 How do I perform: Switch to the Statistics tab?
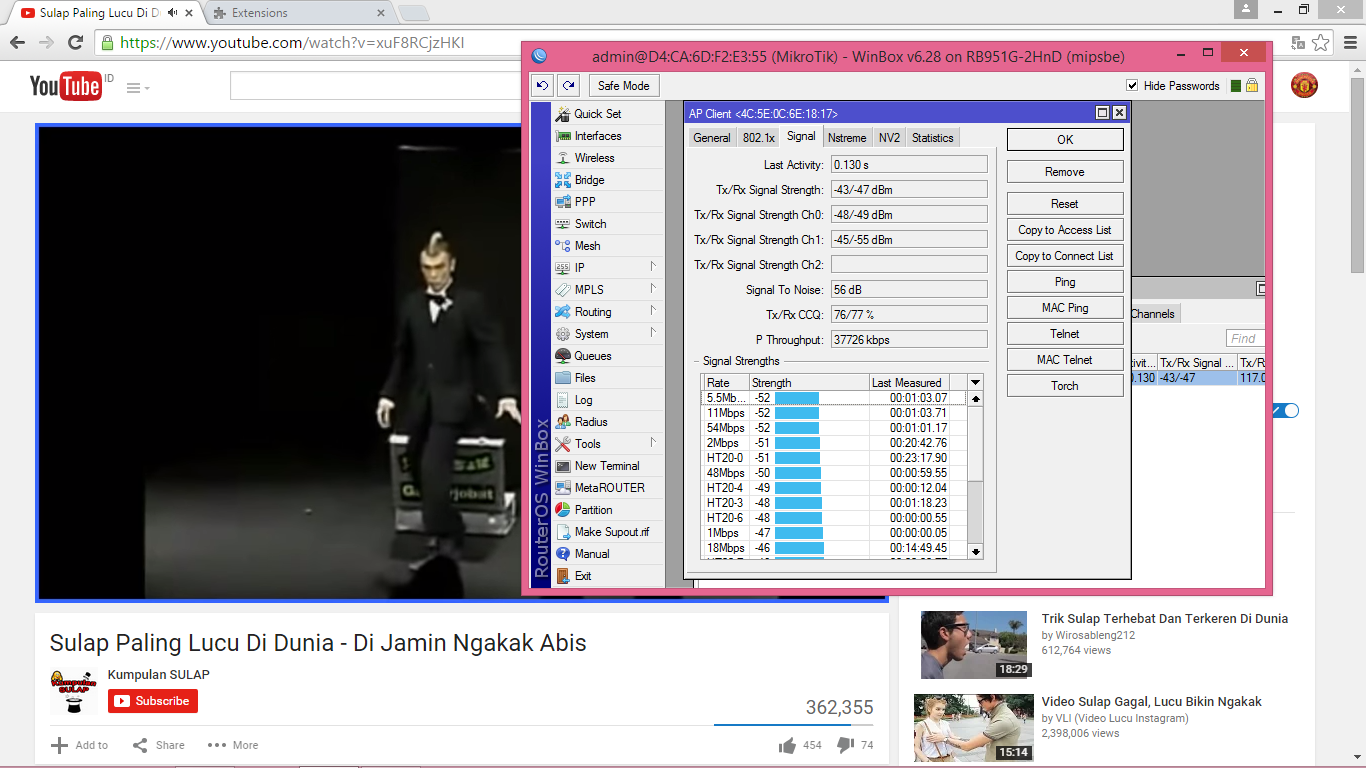tap(933, 138)
